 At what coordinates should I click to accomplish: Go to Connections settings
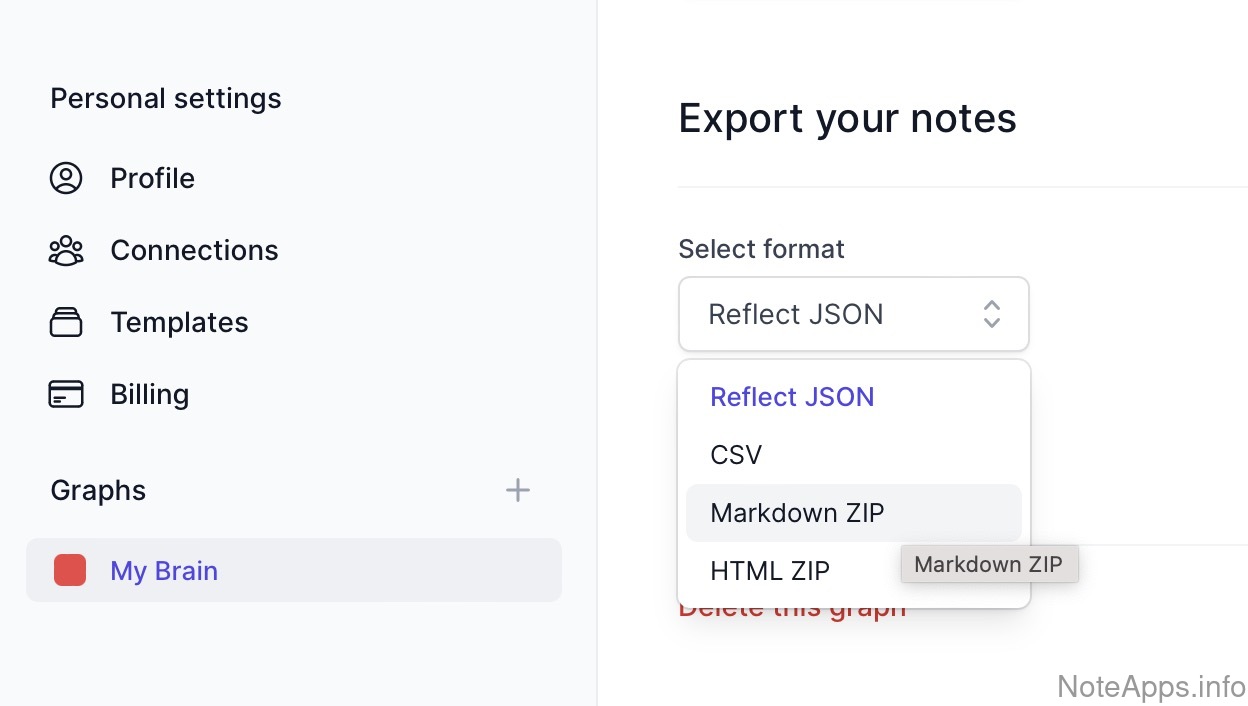click(x=194, y=250)
